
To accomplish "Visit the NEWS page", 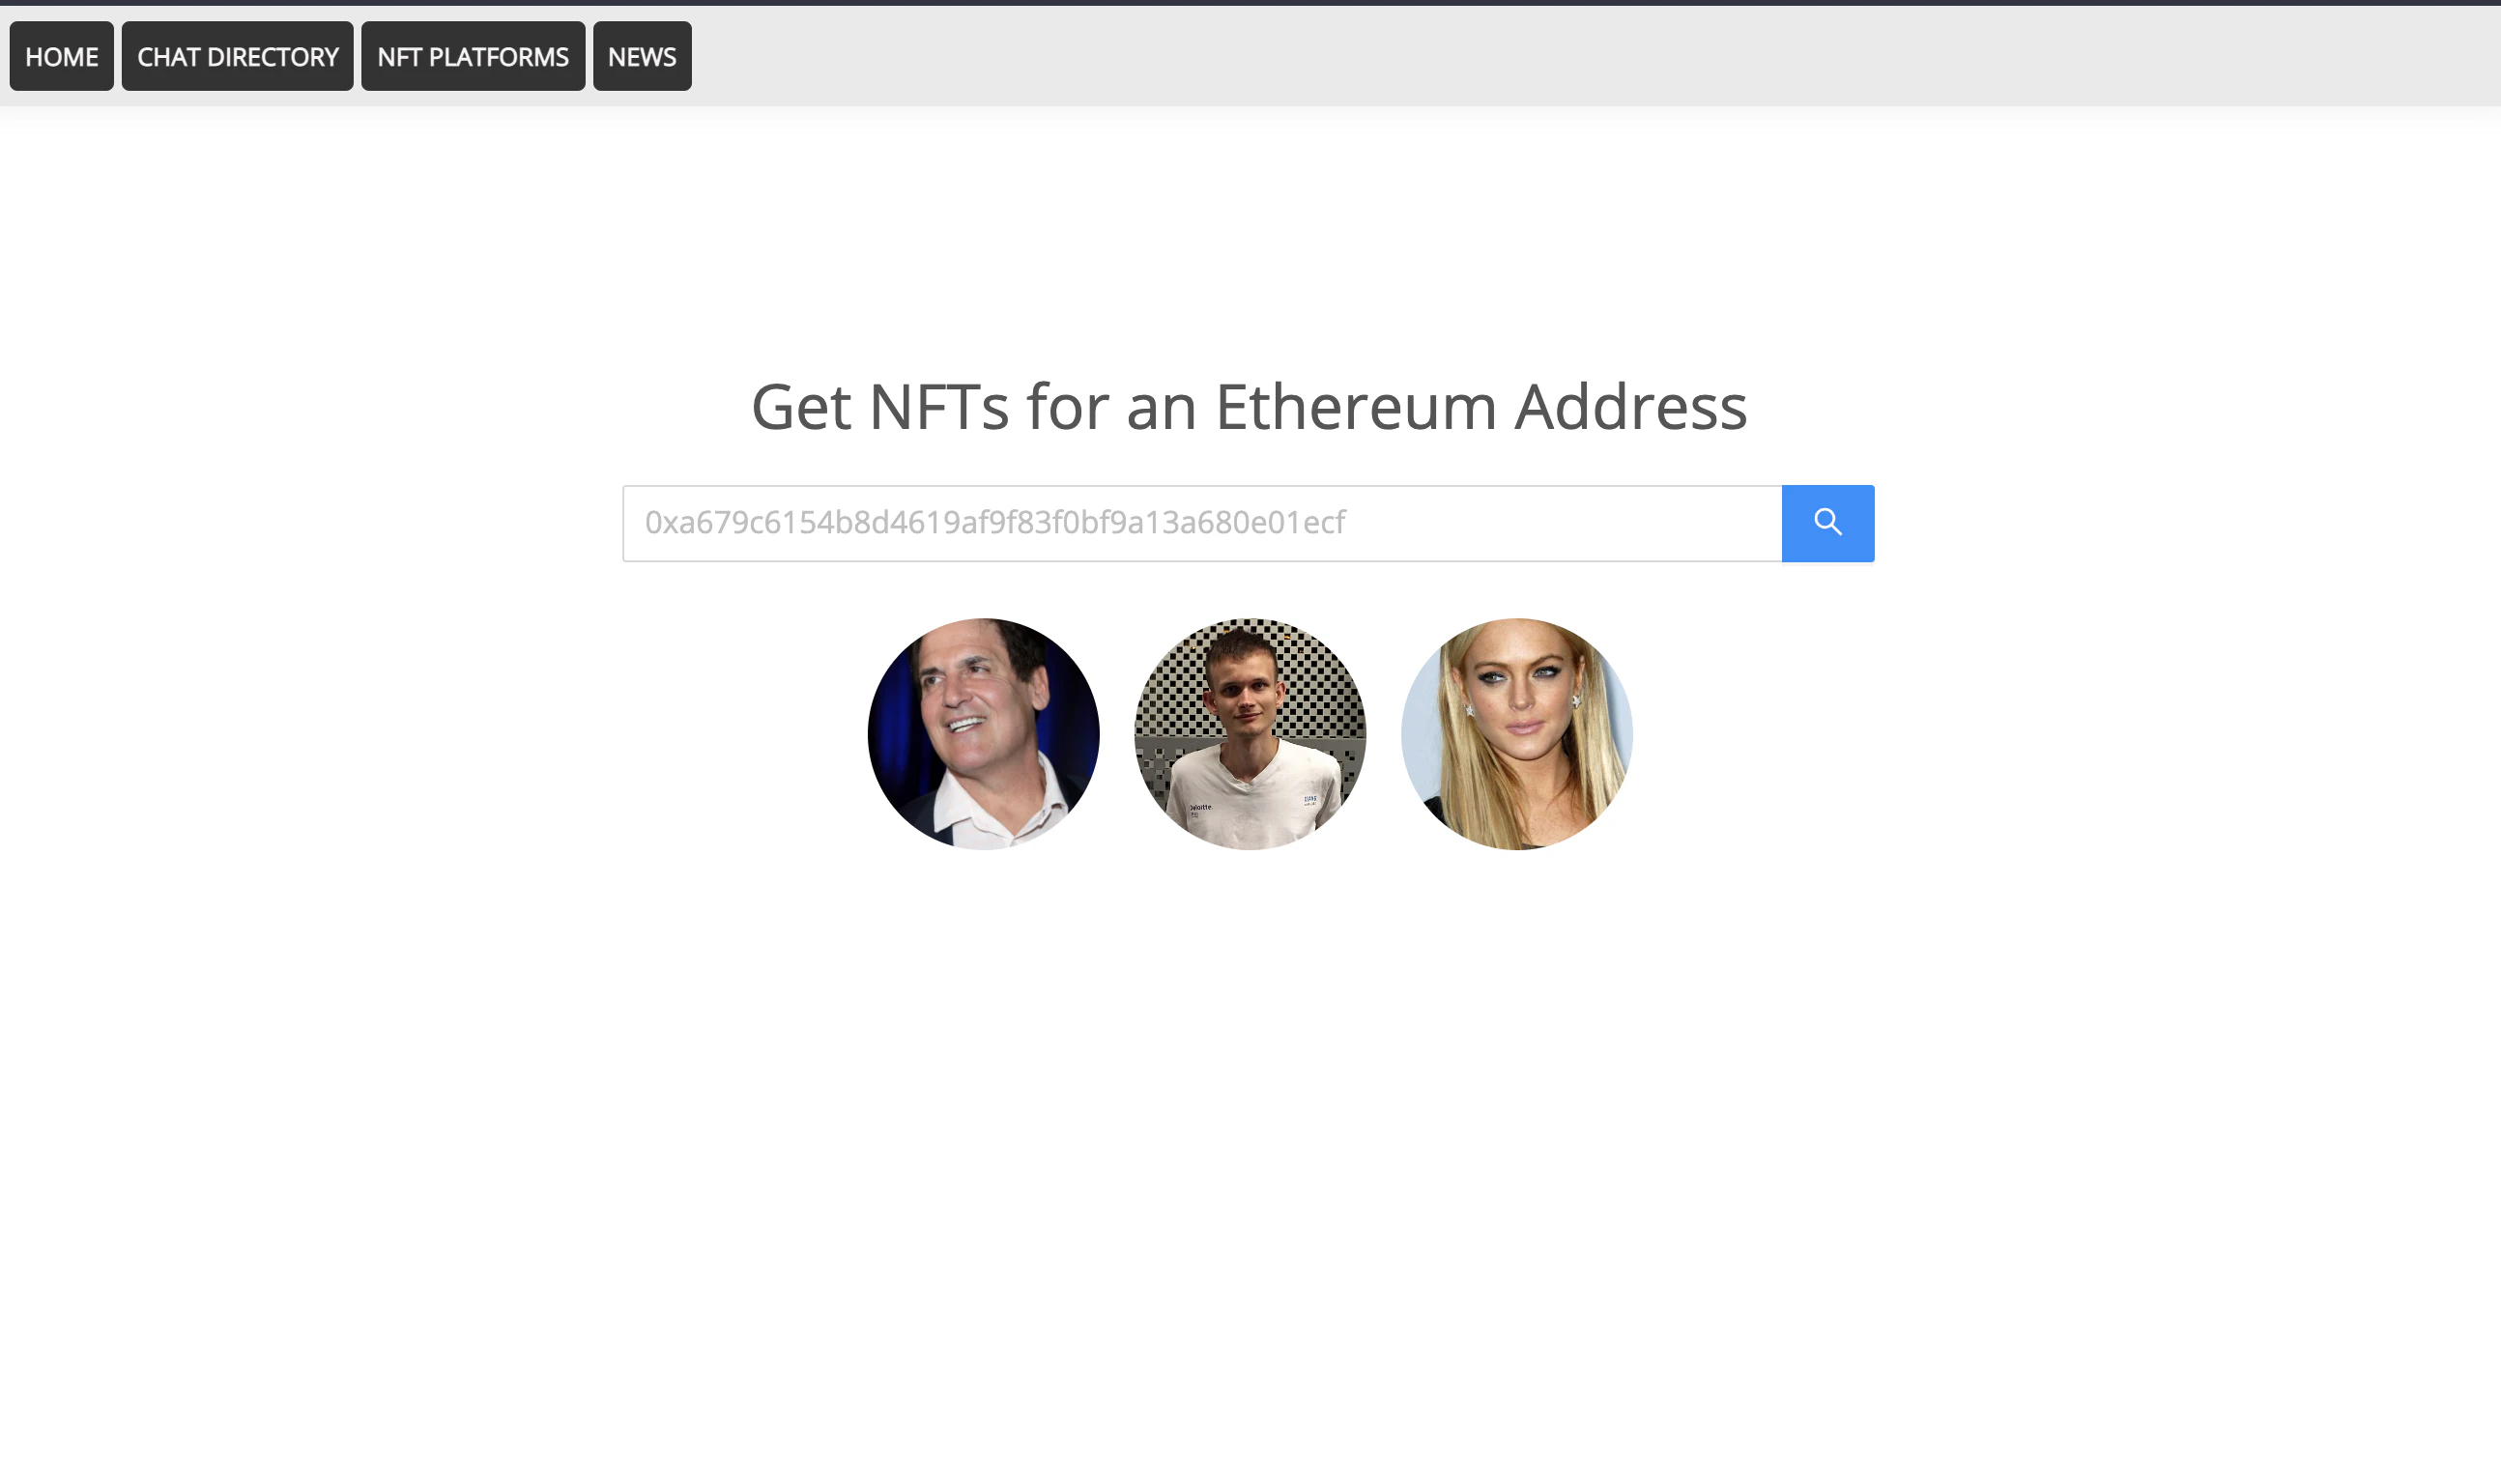I will coord(642,56).
